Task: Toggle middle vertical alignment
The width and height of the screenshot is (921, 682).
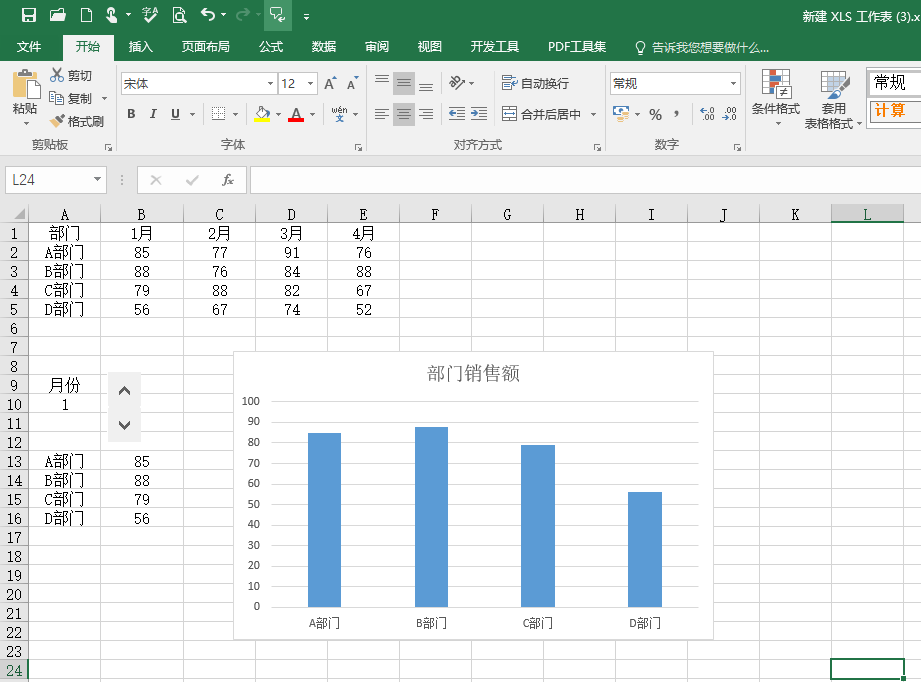Action: 404,83
